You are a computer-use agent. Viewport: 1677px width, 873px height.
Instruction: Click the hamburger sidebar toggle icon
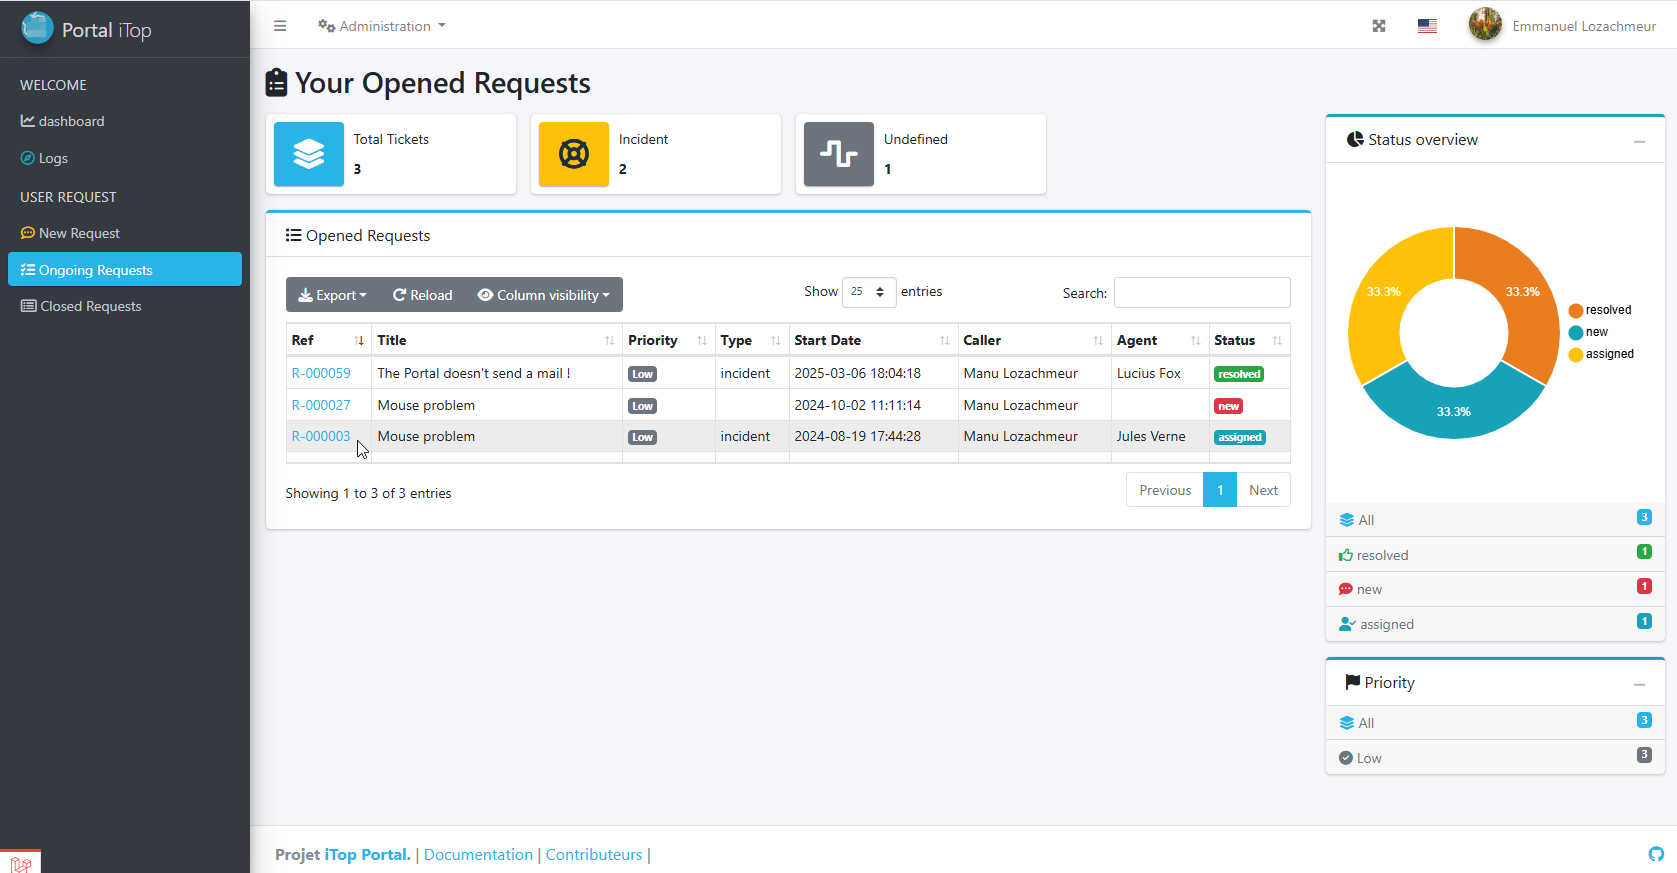click(280, 26)
